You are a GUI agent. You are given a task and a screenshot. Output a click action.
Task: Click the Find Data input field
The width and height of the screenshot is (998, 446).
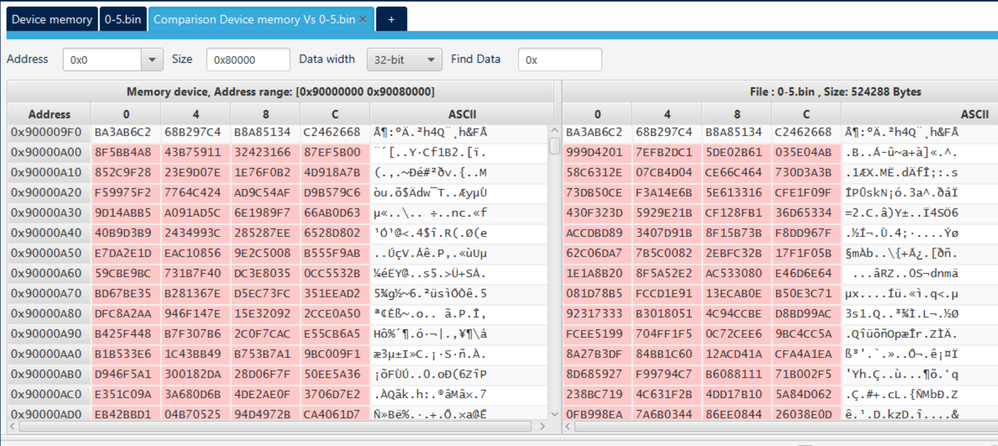click(560, 60)
